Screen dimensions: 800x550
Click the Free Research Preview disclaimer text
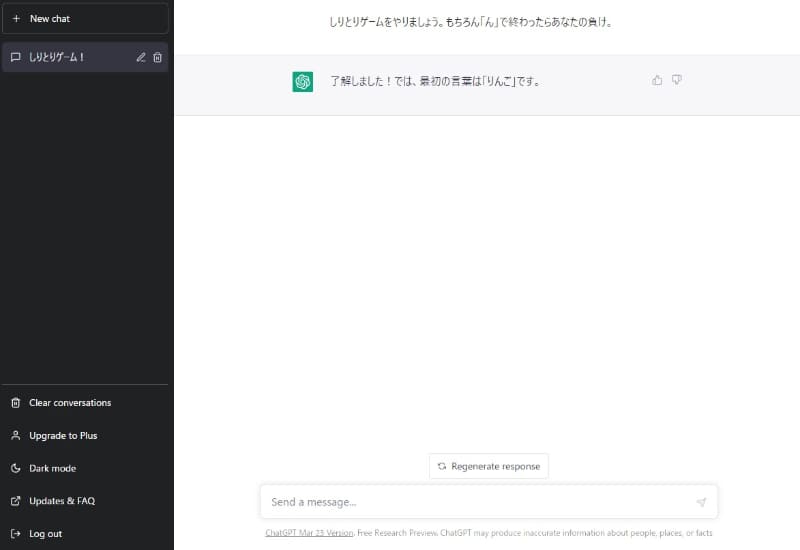tap(535, 533)
